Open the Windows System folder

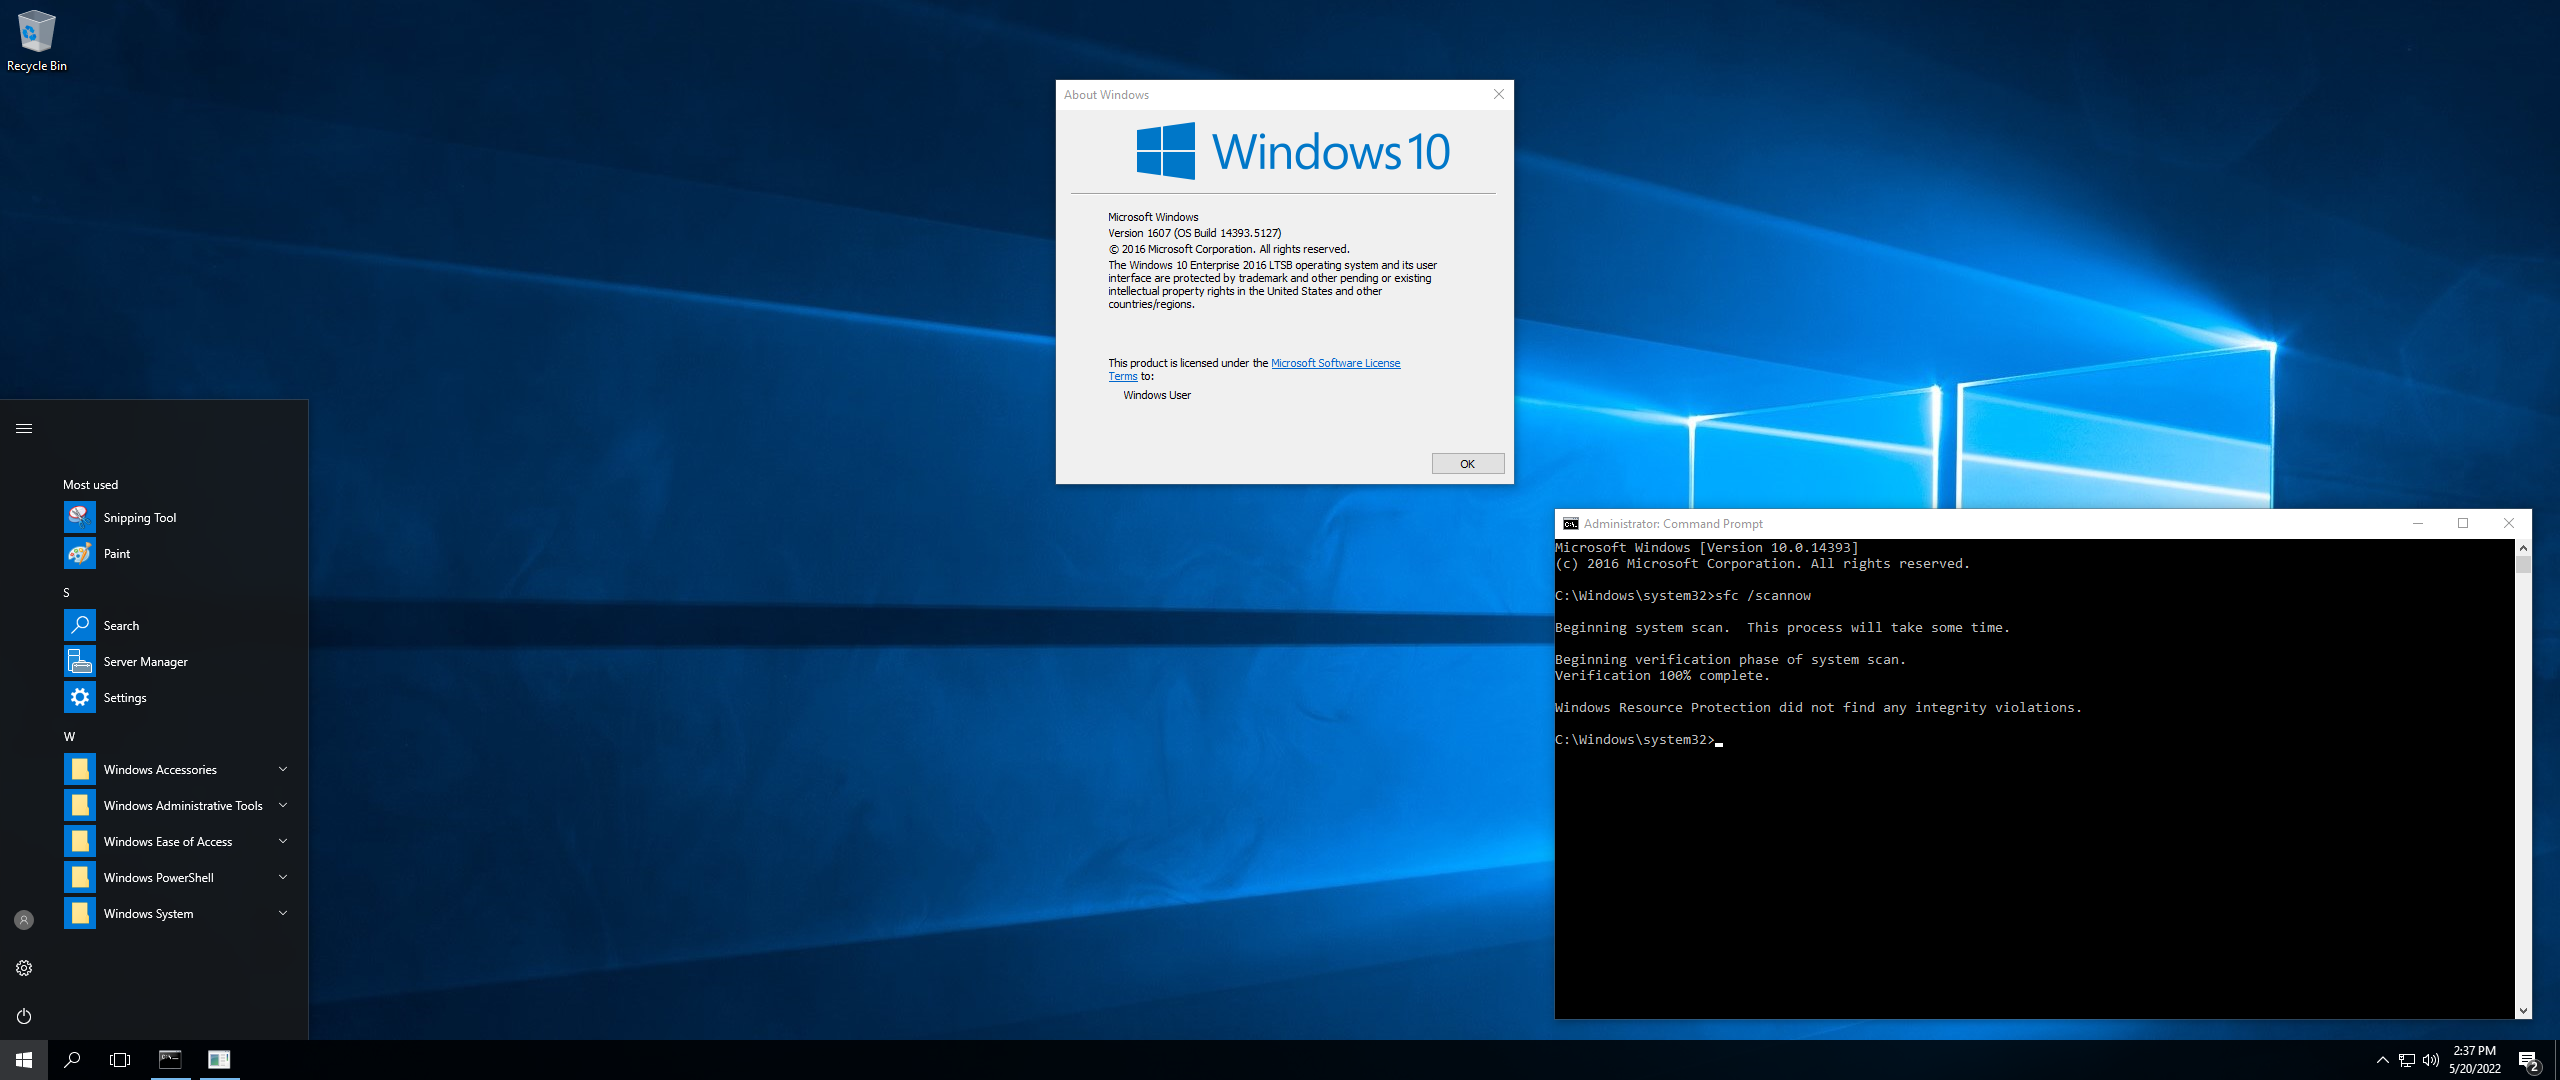[178, 913]
